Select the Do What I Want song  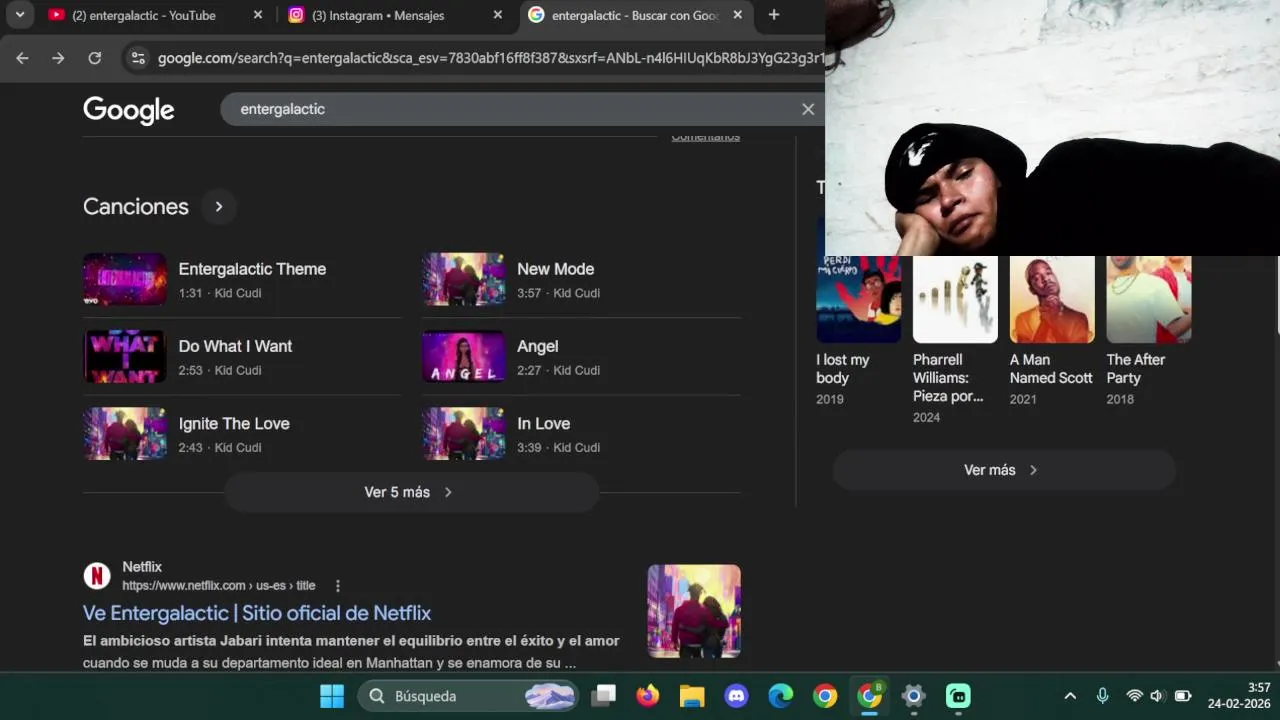pyautogui.click(x=235, y=346)
